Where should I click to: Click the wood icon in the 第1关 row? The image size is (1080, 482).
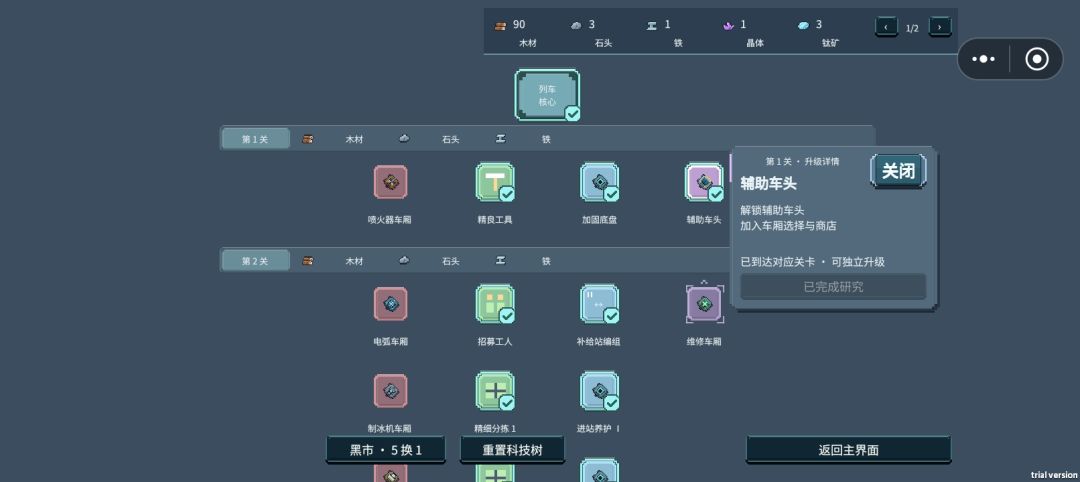[307, 138]
